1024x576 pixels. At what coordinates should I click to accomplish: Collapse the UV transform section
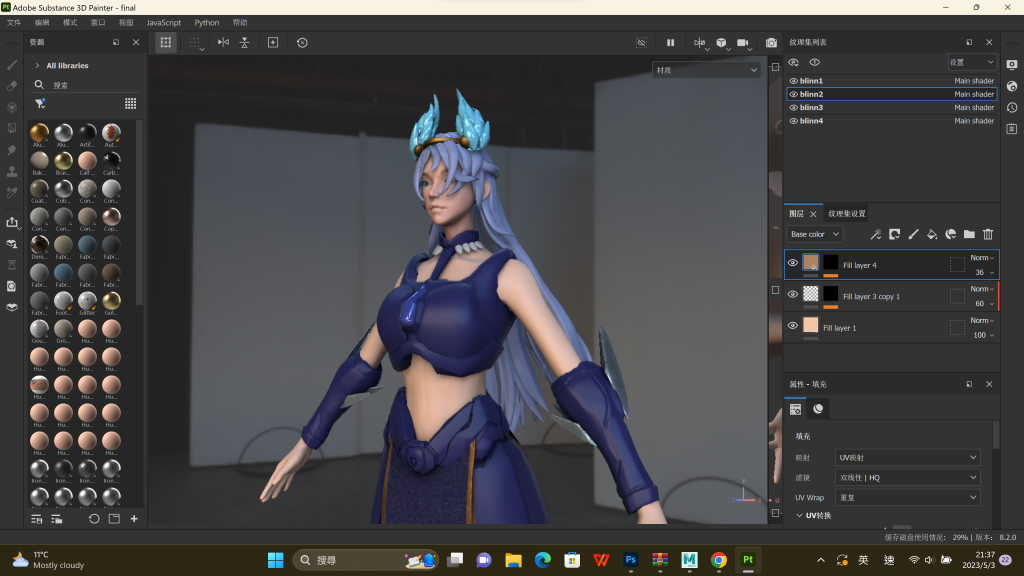pyautogui.click(x=799, y=515)
